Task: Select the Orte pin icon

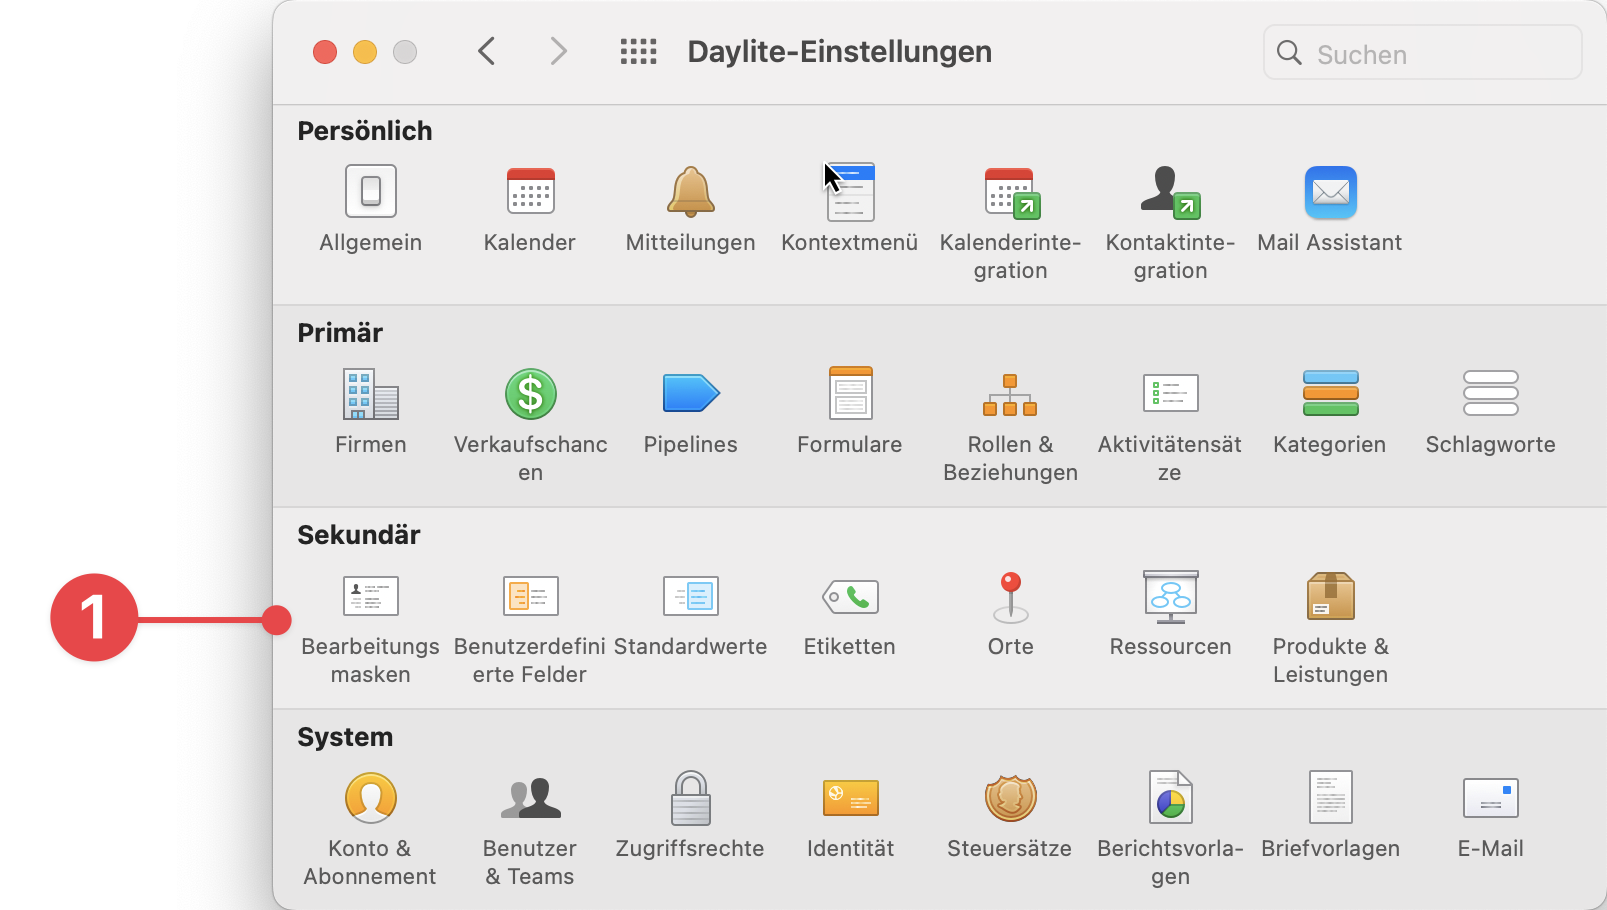Action: pos(1010,596)
